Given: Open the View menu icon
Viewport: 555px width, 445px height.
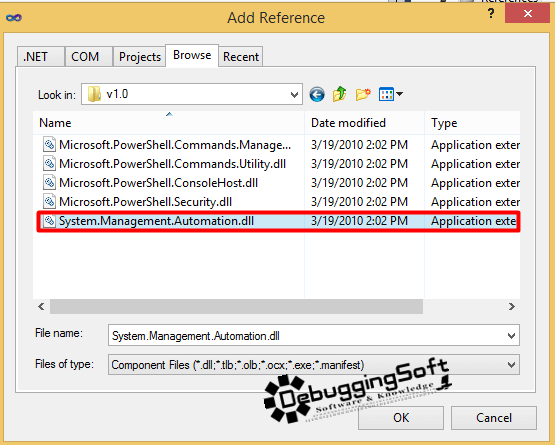Looking at the screenshot, I should (390, 94).
